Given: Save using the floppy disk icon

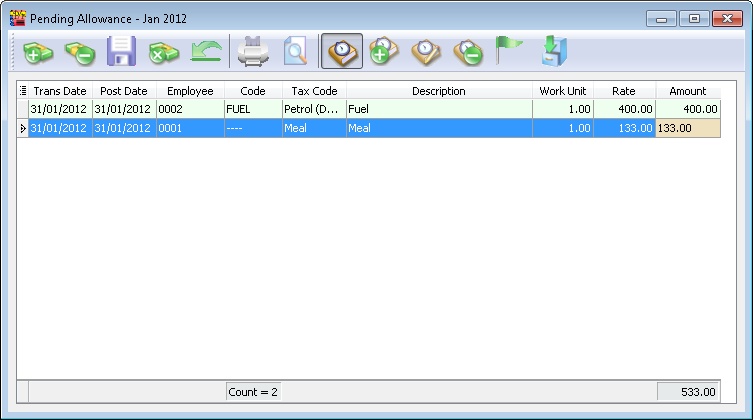Looking at the screenshot, I should pos(121,52).
